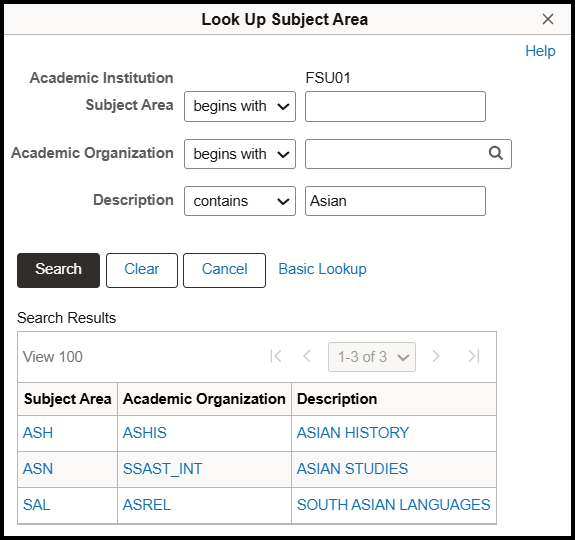Sort by Description column header
Viewport: 575px width, 540px height.
tap(337, 399)
